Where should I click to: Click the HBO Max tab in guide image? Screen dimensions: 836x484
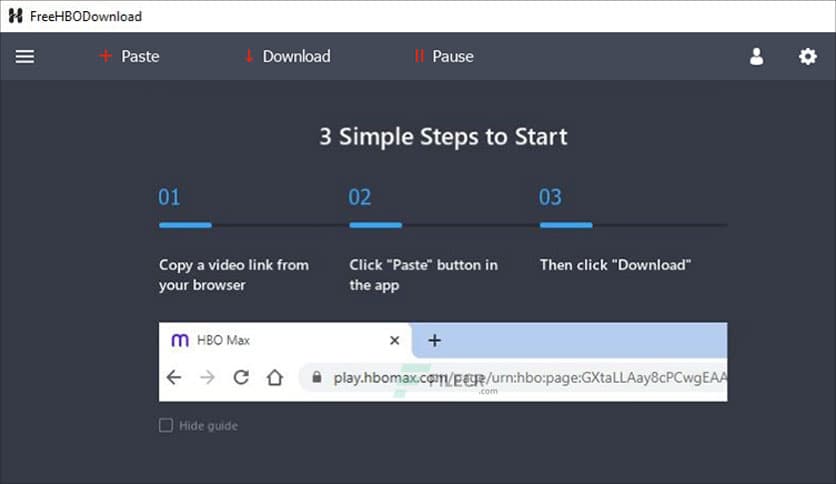284,340
